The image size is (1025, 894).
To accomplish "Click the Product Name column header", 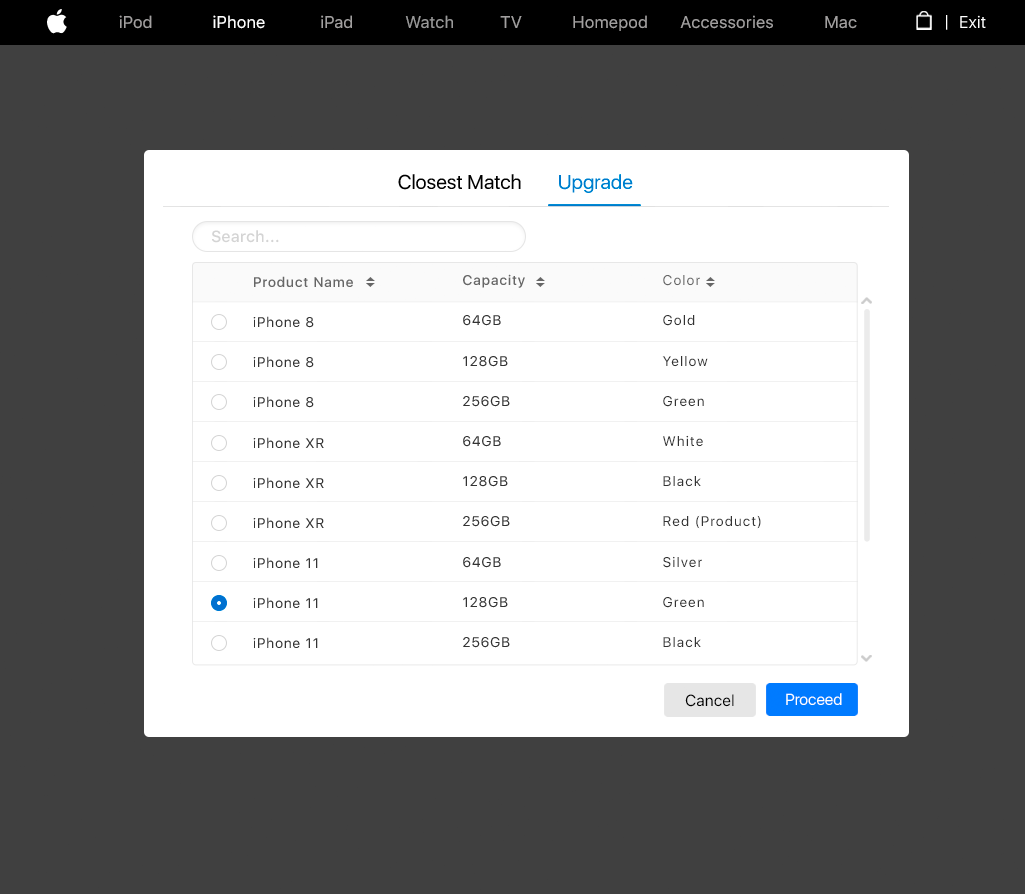I will (x=303, y=282).
